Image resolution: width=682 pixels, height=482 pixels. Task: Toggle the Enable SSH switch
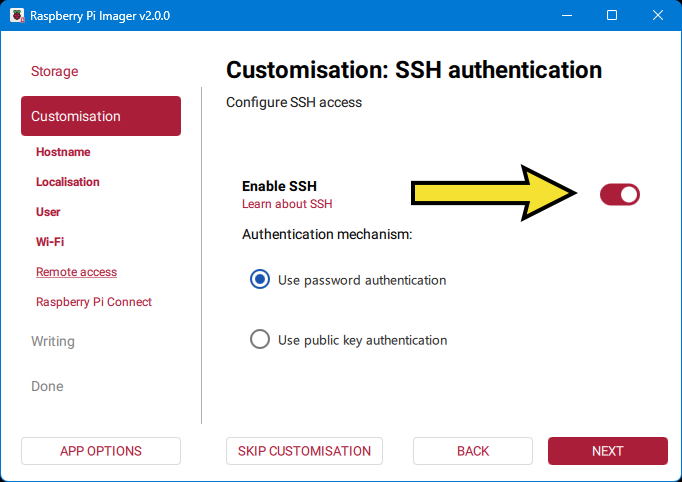[x=619, y=195]
